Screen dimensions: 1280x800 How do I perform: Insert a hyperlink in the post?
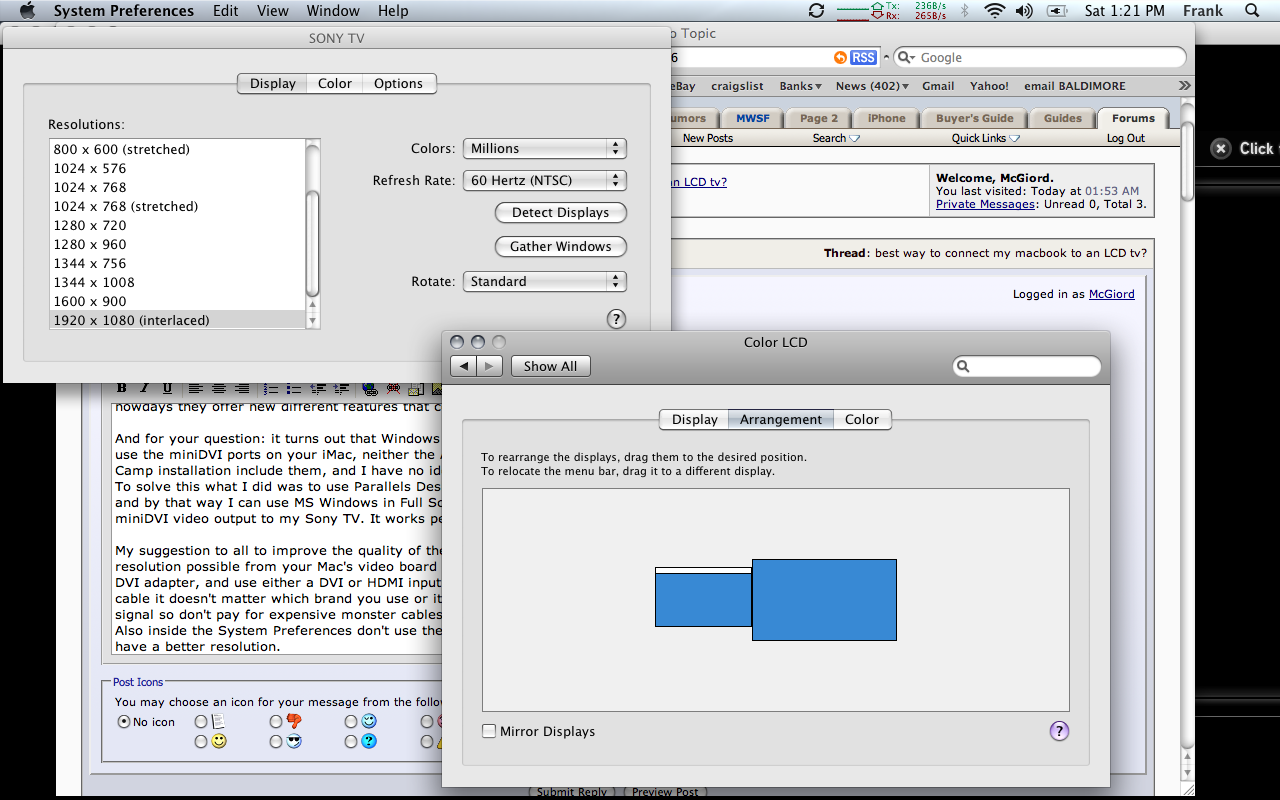click(x=370, y=389)
